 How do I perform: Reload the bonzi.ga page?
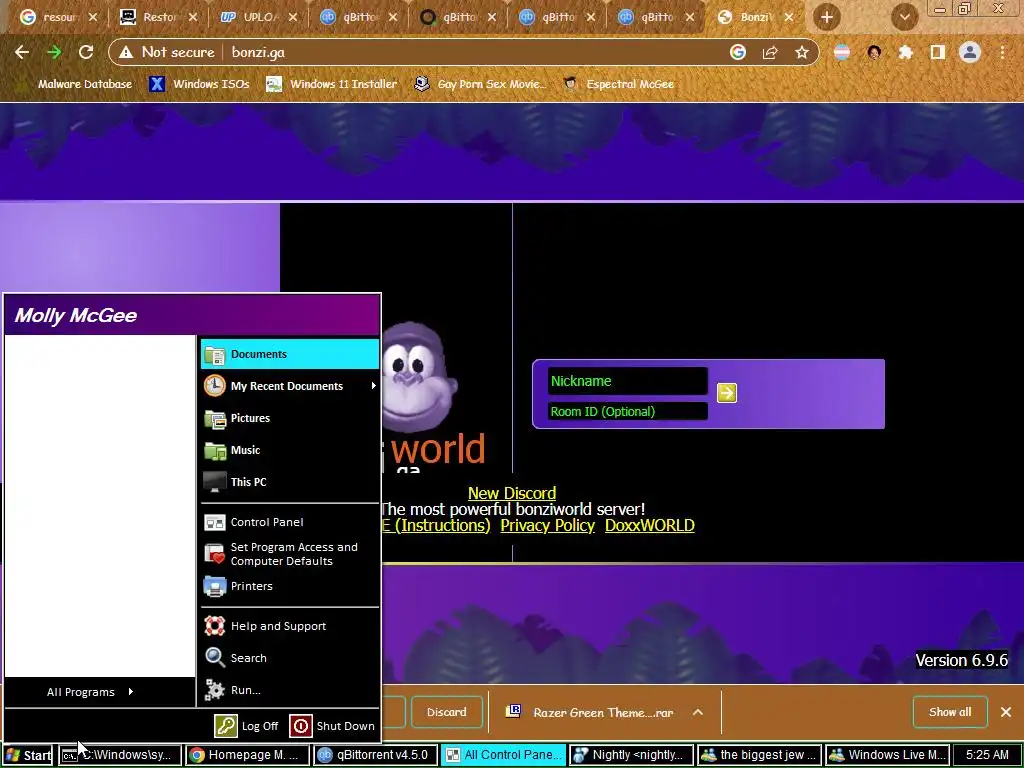[86, 52]
